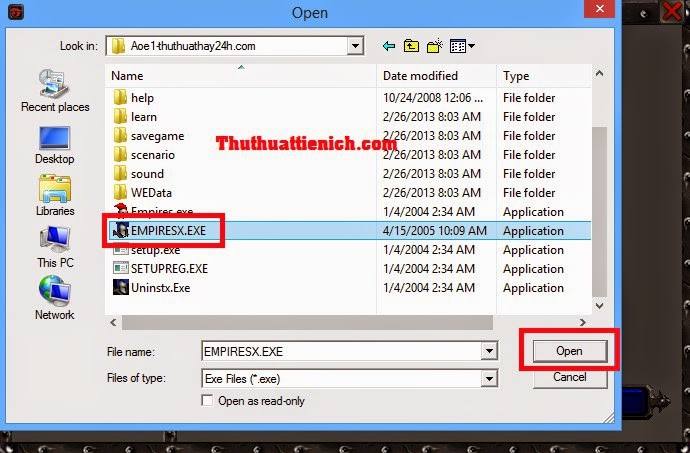Click the EMPIRESX.EXE file icon
This screenshot has width=690, height=453.
[x=121, y=230]
